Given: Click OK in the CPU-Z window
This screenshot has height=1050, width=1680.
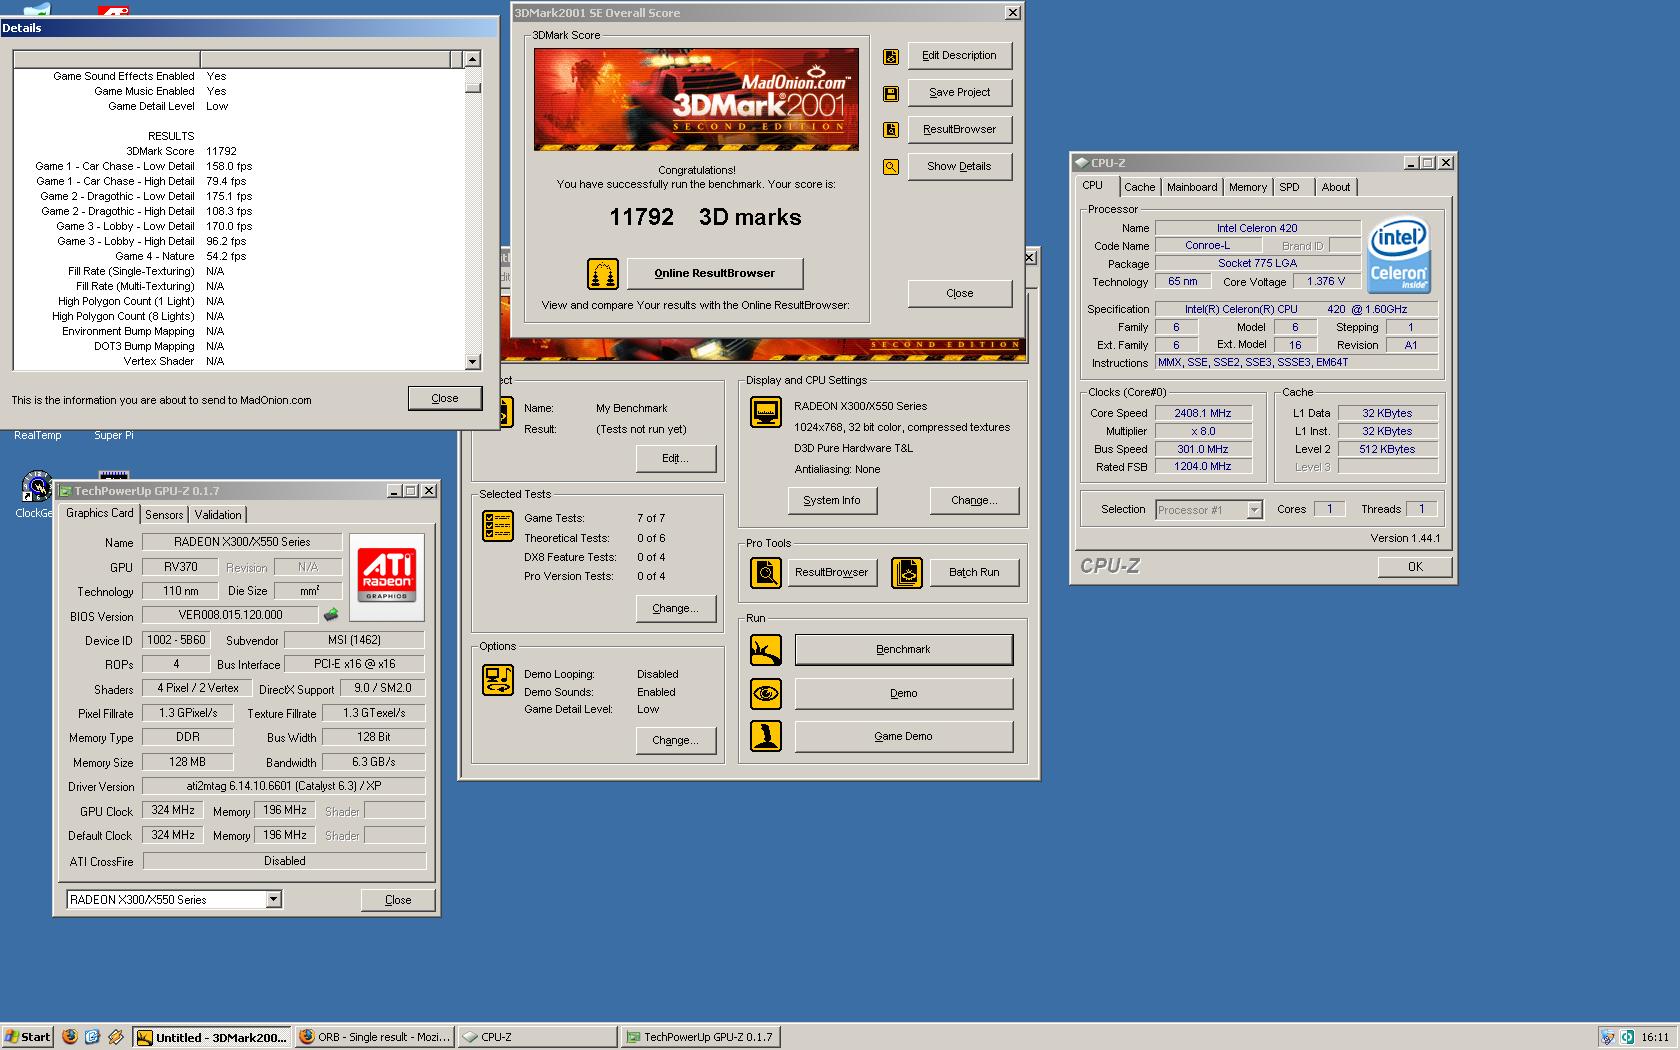Looking at the screenshot, I should click(x=1415, y=567).
